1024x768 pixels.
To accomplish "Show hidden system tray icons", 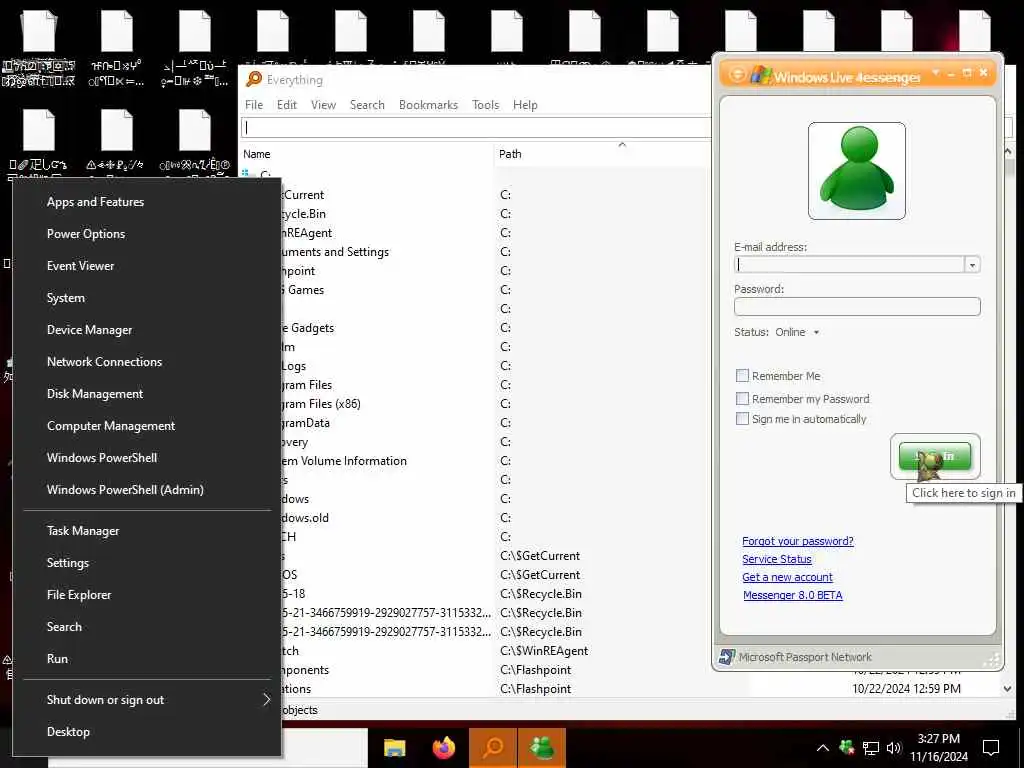I will (x=823, y=748).
